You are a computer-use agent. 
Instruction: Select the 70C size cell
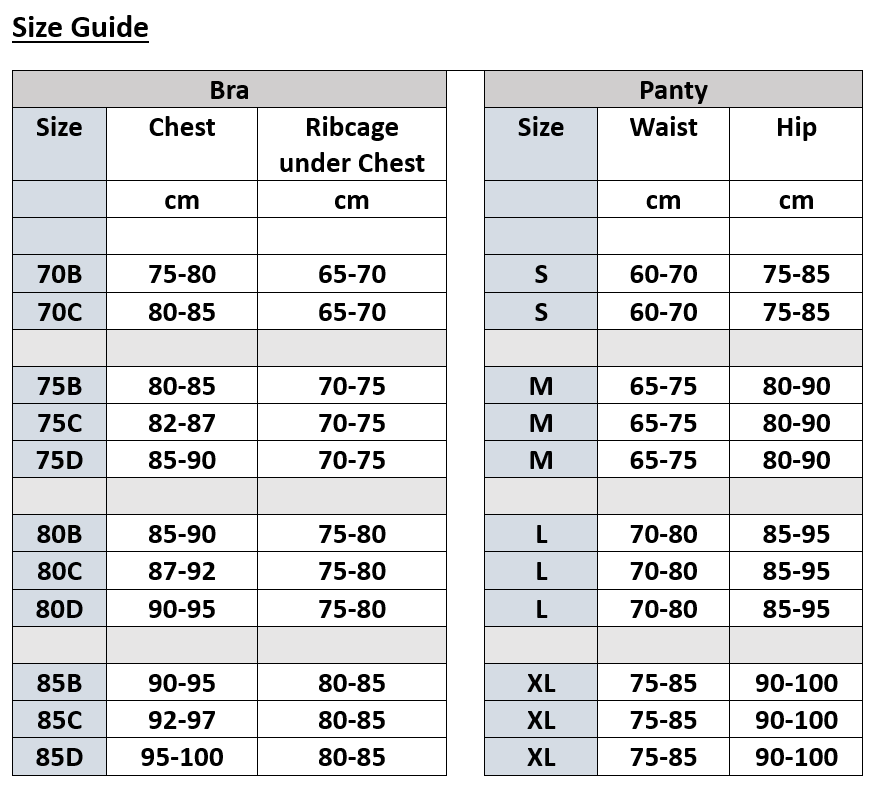tap(59, 312)
